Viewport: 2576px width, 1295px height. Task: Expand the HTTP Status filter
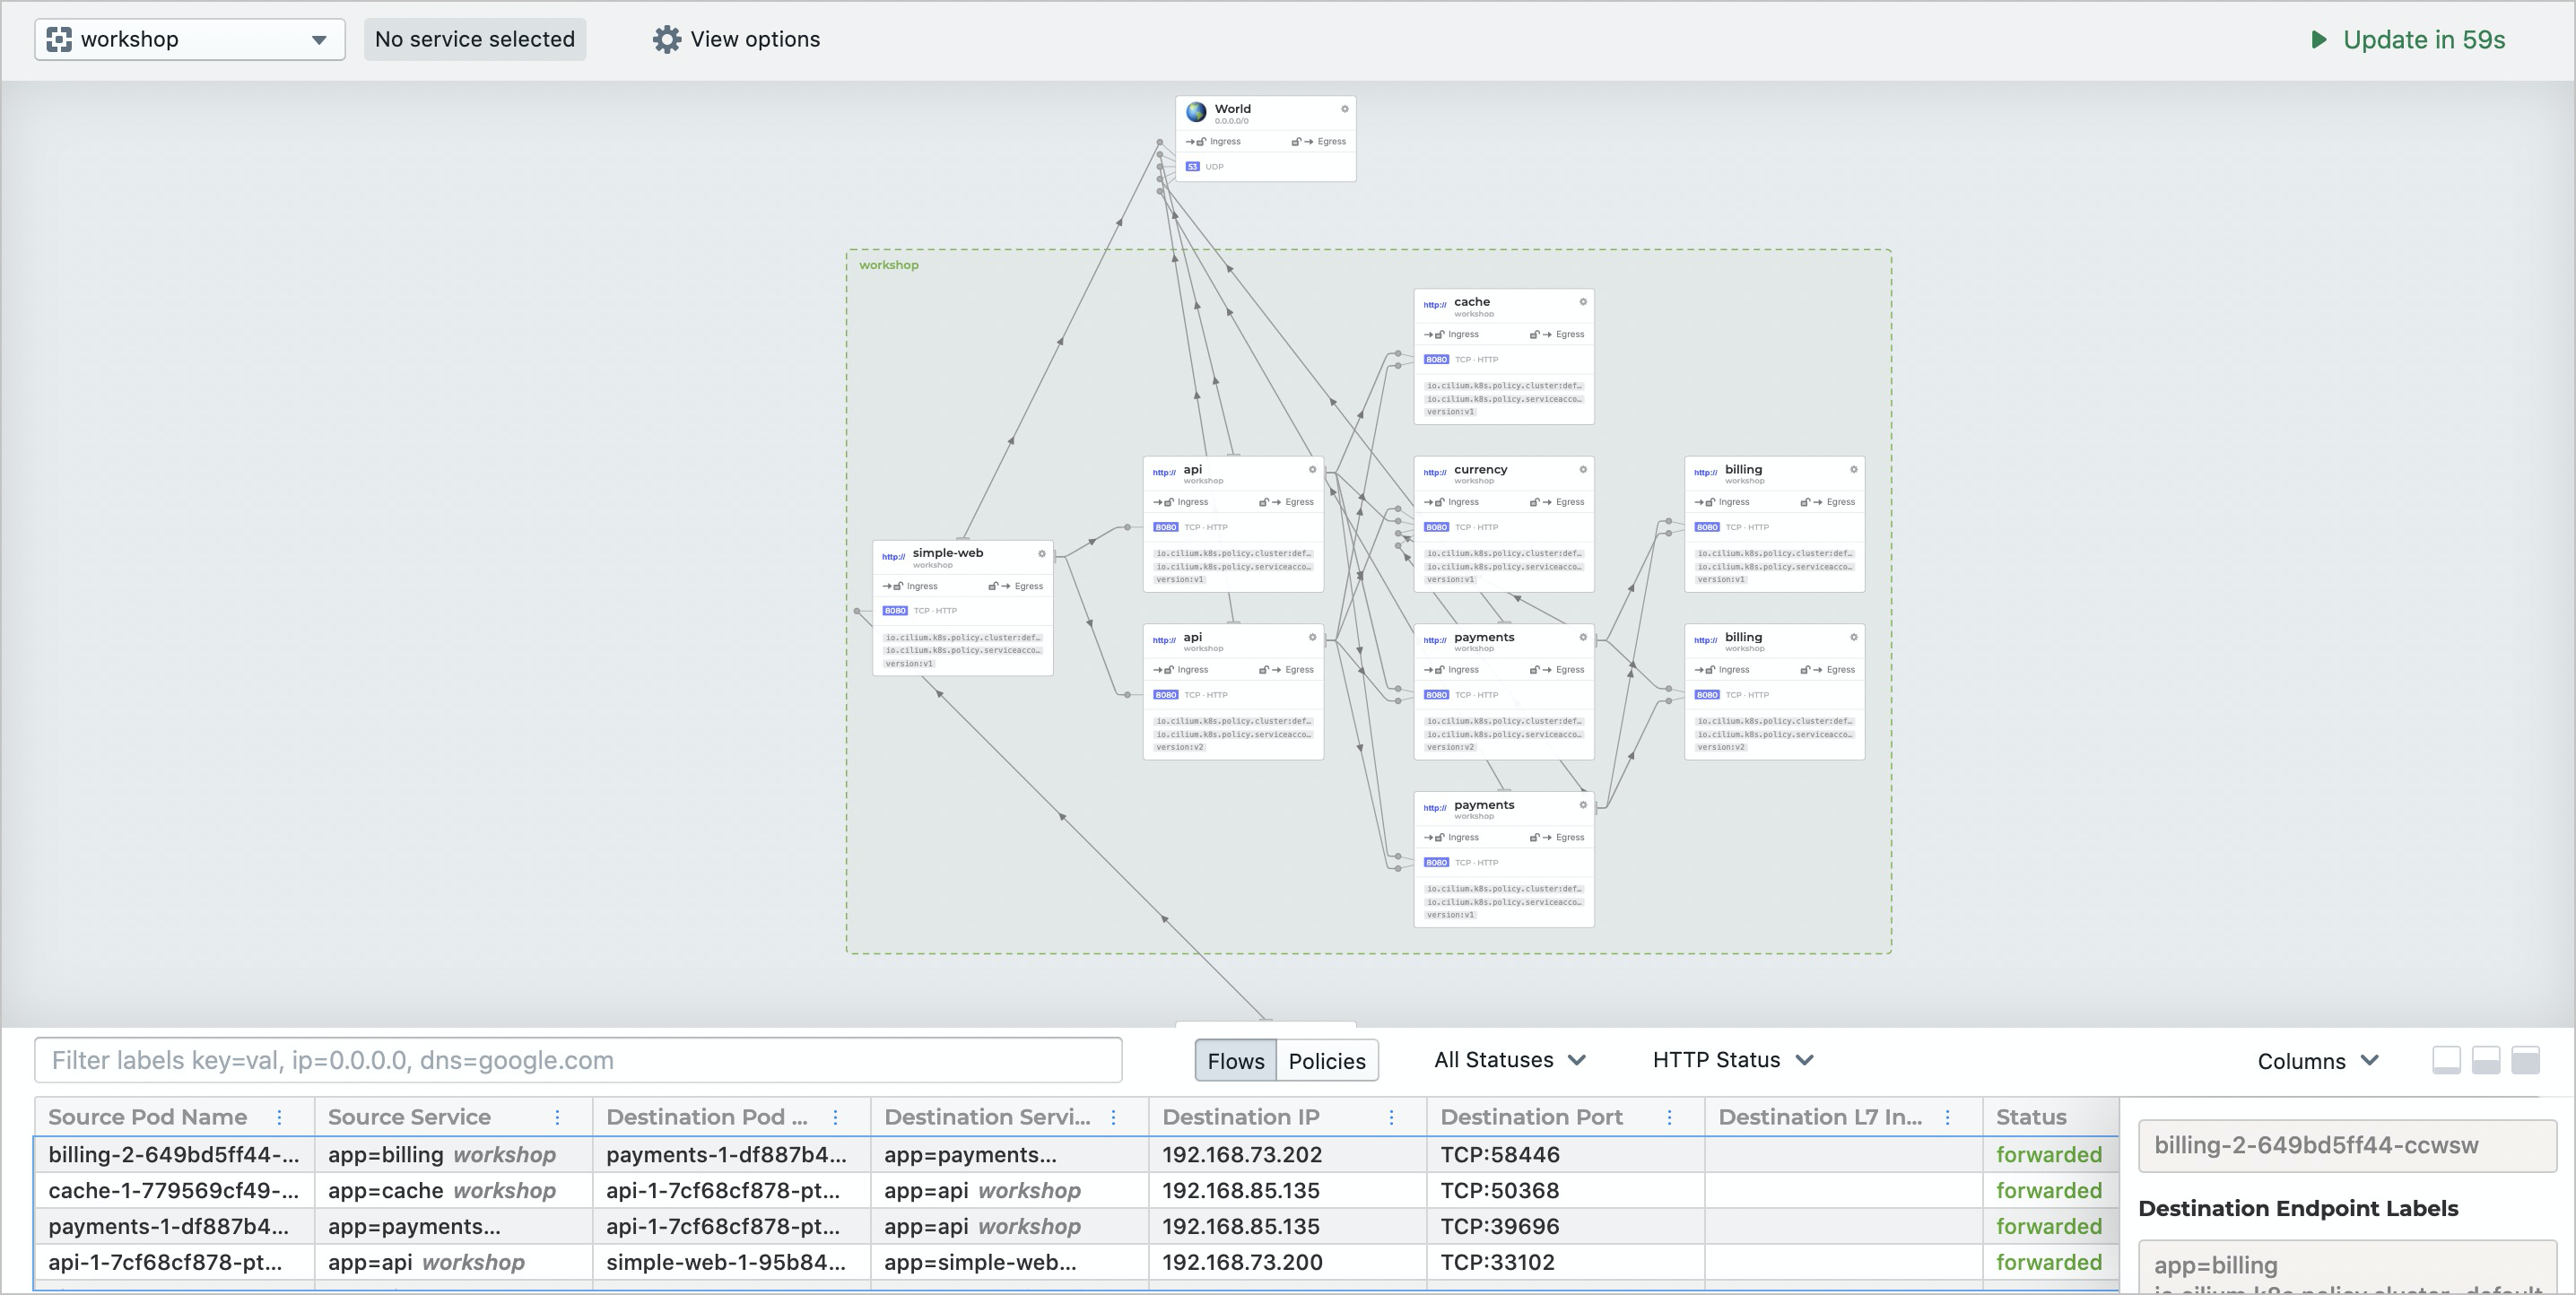pos(1732,1060)
